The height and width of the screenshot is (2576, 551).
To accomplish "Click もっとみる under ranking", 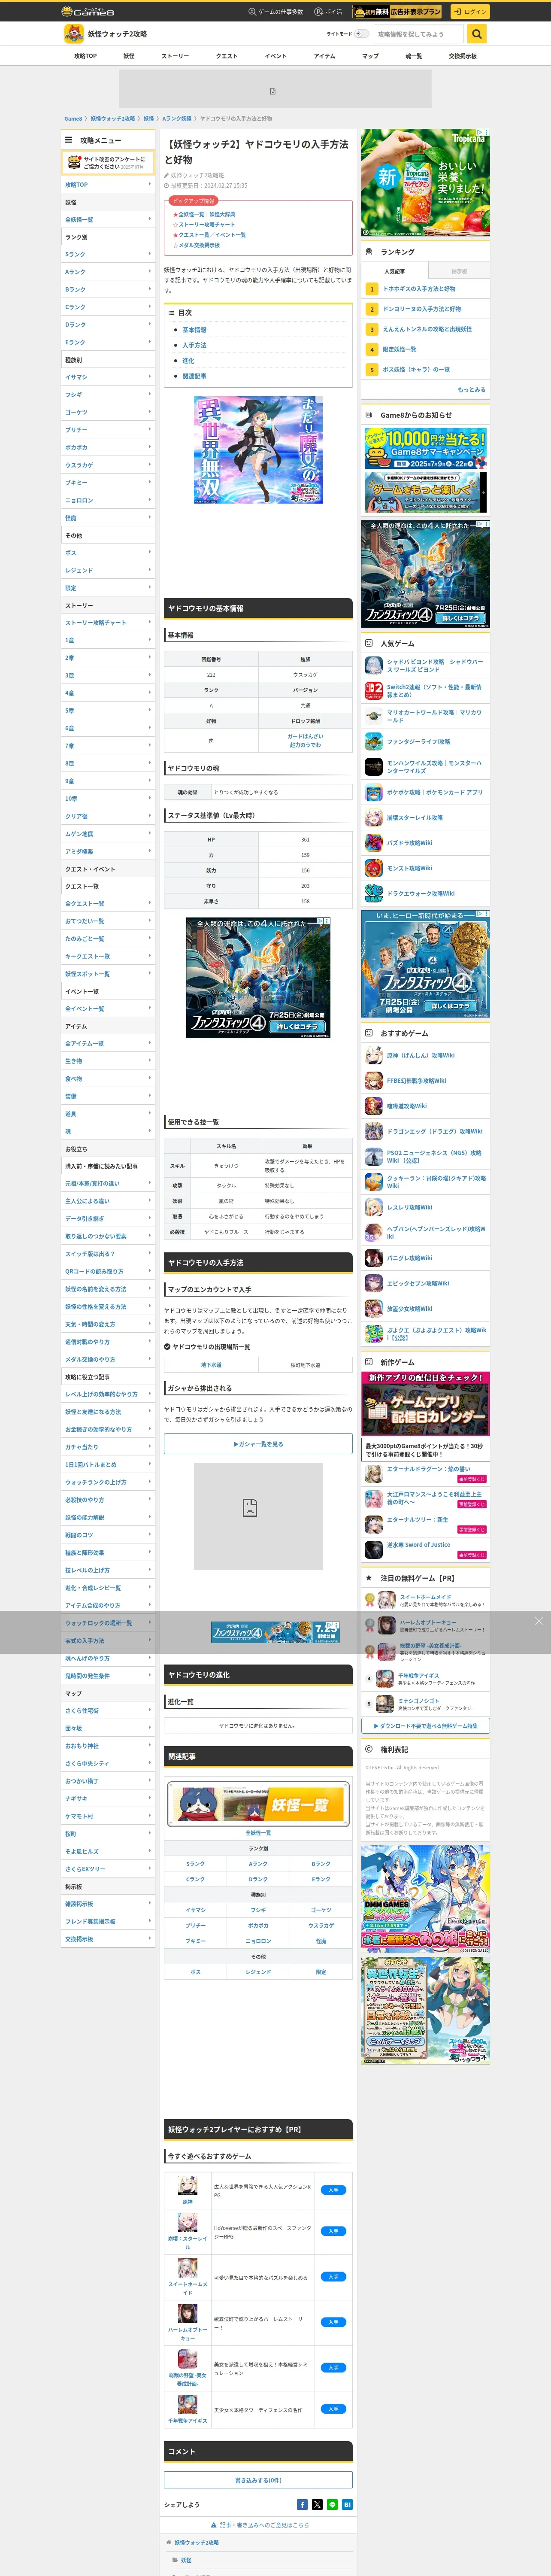I will (x=471, y=390).
